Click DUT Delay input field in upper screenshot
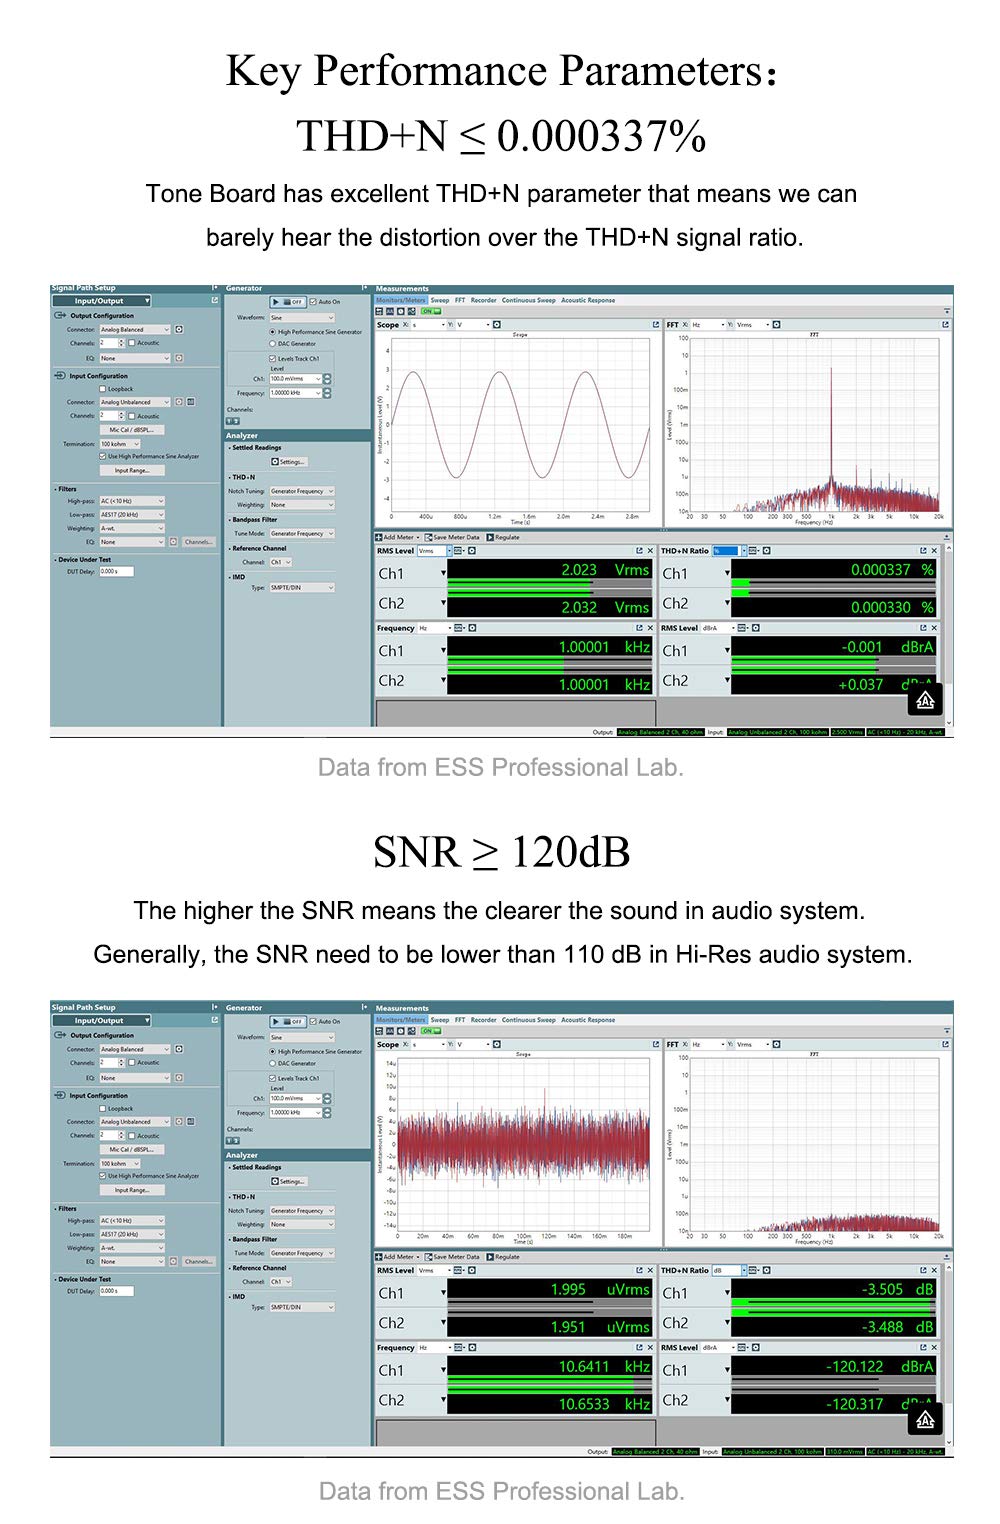Screen dimensions: 1000x1524 tap(116, 571)
